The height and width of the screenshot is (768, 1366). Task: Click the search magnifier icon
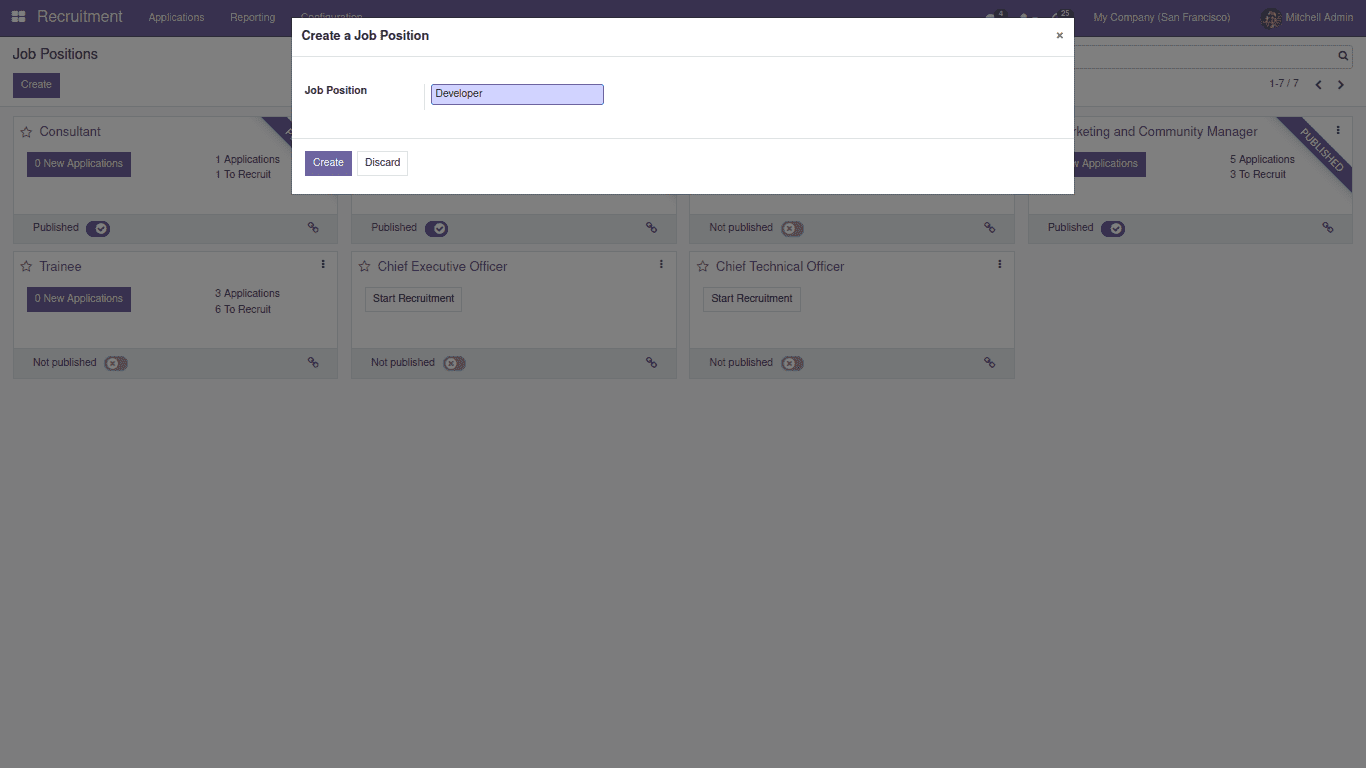(1343, 56)
